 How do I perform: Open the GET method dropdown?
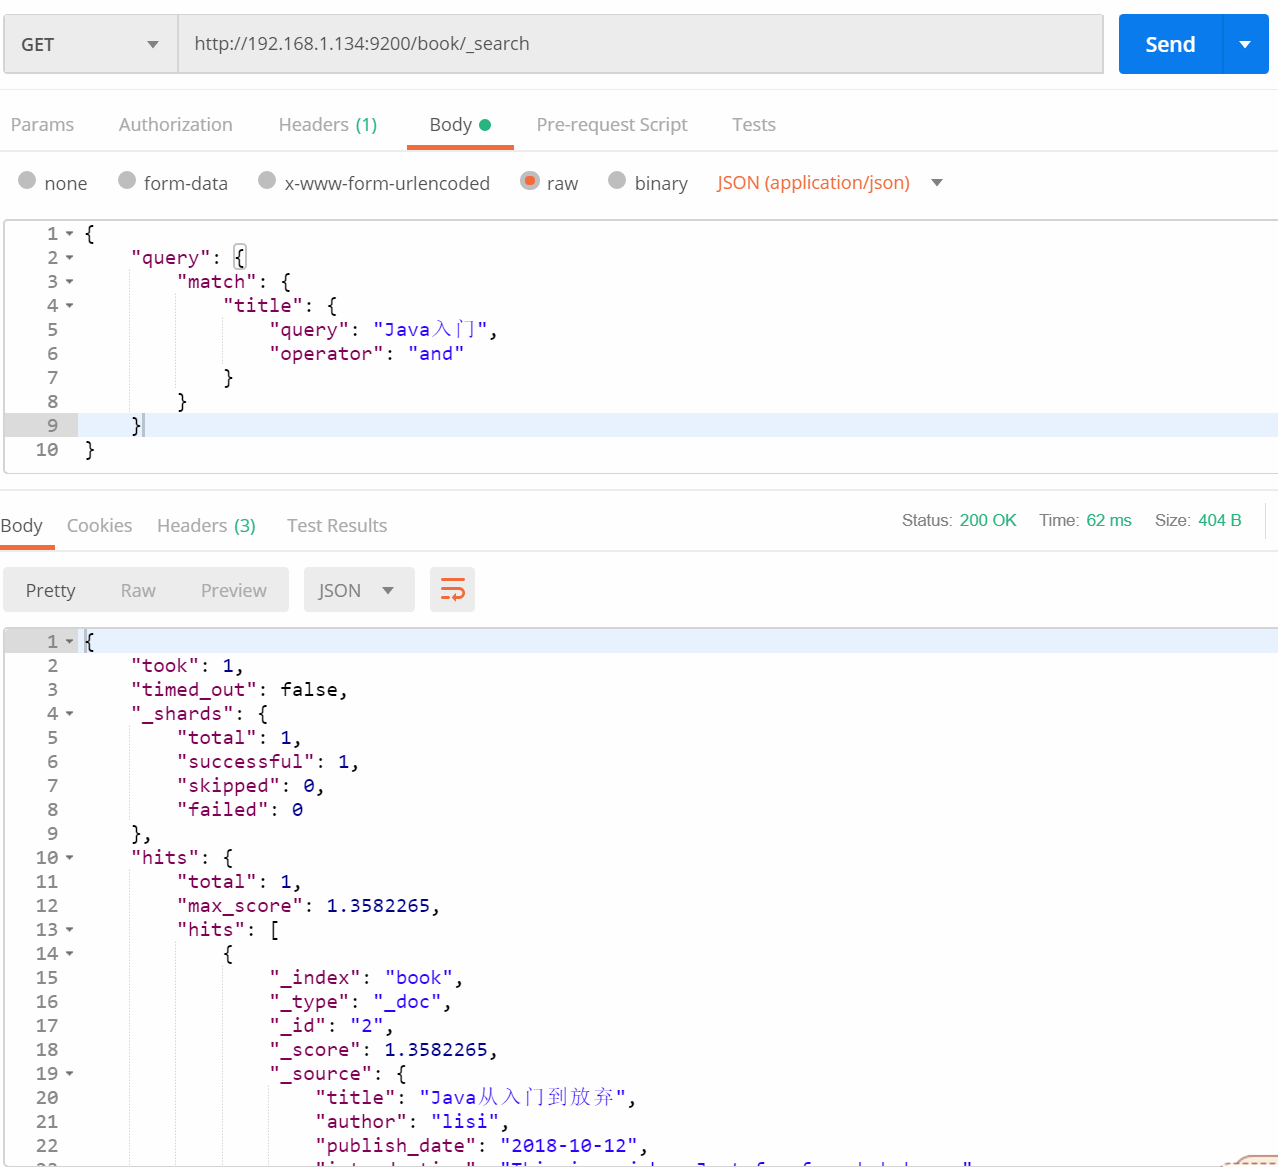90,44
